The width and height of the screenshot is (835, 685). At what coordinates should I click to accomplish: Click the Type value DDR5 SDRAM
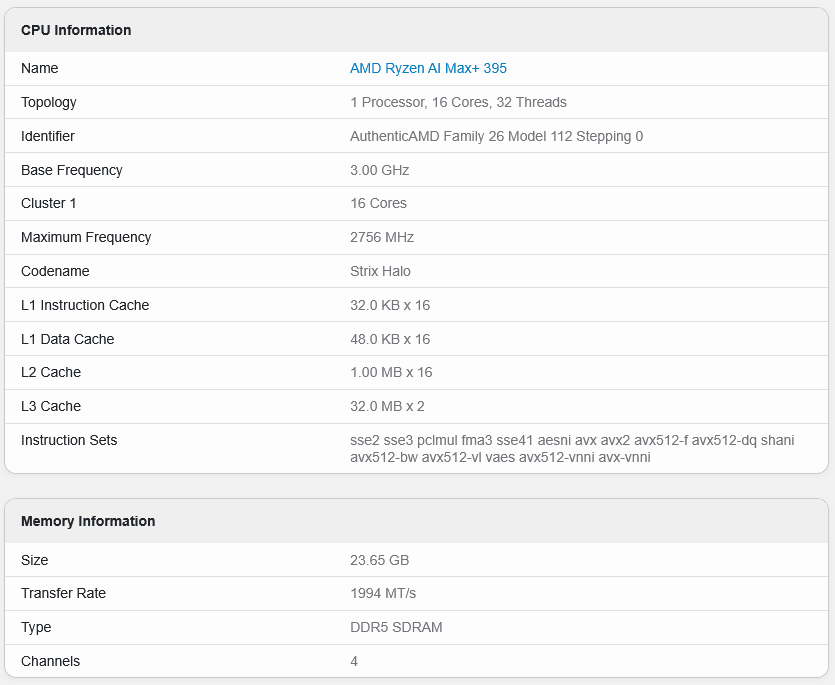coord(394,627)
